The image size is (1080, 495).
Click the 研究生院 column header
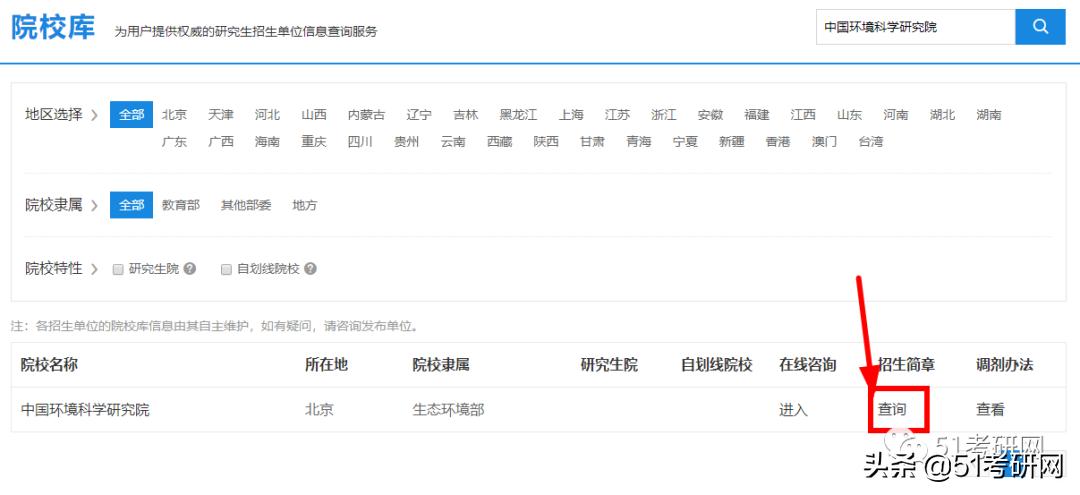pos(610,364)
